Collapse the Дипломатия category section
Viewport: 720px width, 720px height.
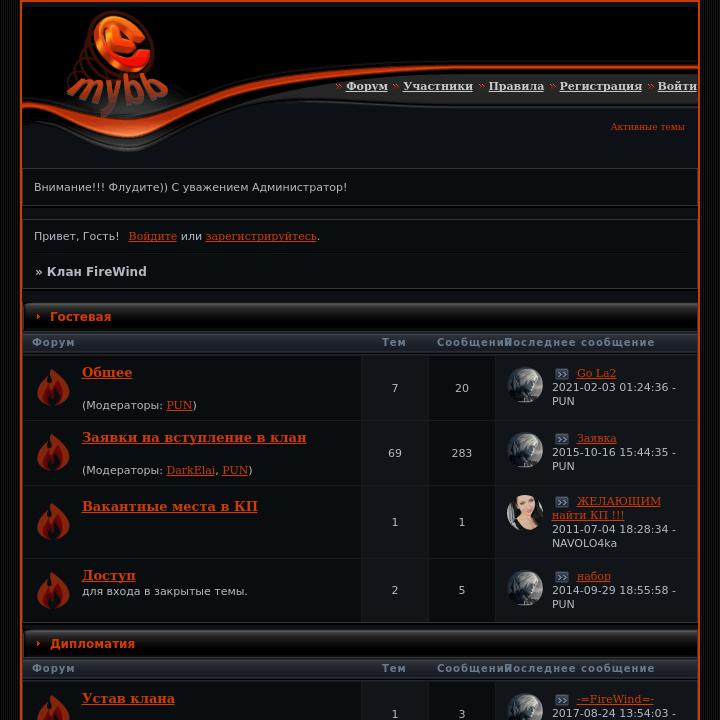(x=39, y=643)
